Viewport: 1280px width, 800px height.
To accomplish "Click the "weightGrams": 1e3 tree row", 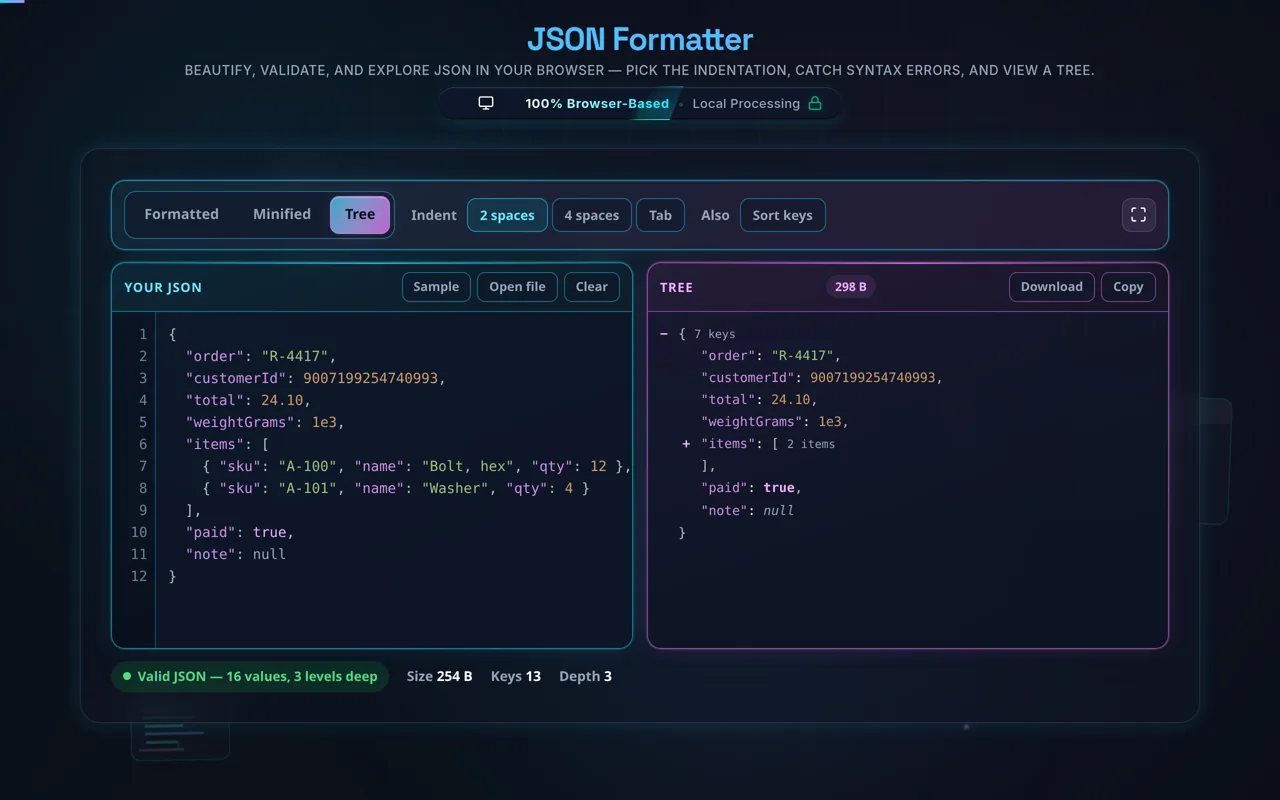I will (775, 422).
